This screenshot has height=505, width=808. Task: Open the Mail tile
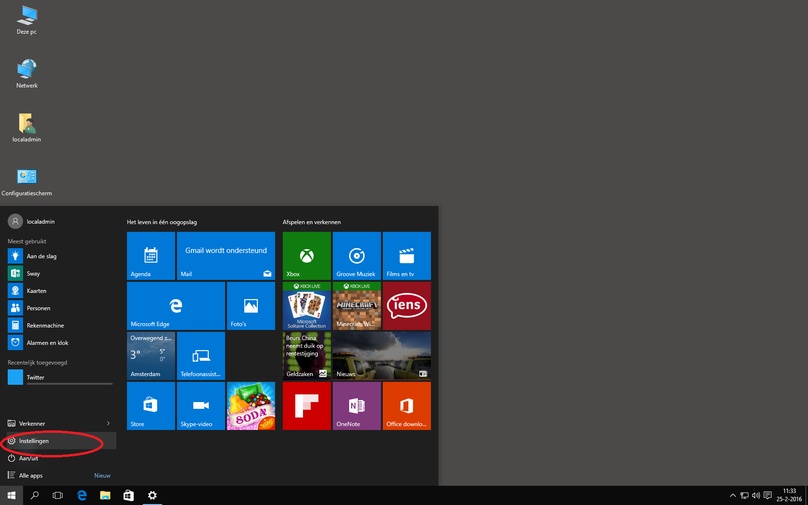pos(226,256)
